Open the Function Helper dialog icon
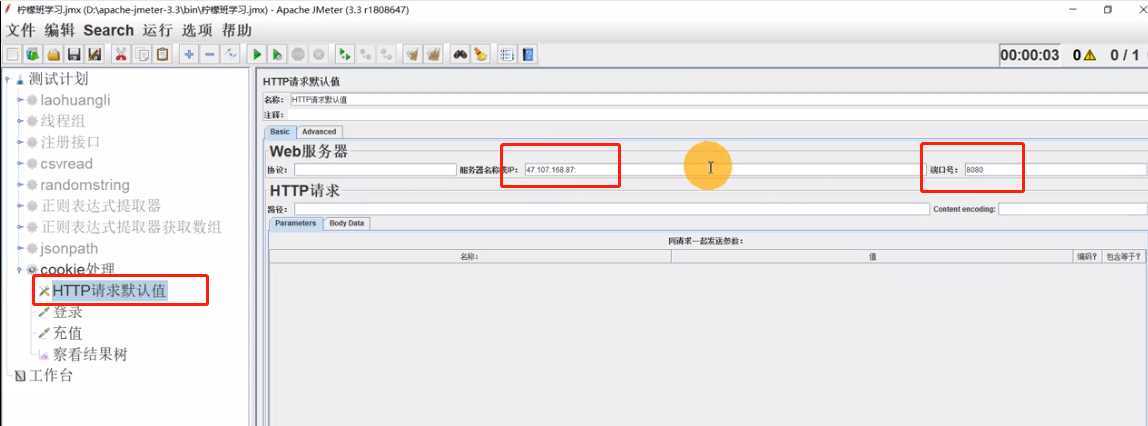 pyautogui.click(x=507, y=54)
